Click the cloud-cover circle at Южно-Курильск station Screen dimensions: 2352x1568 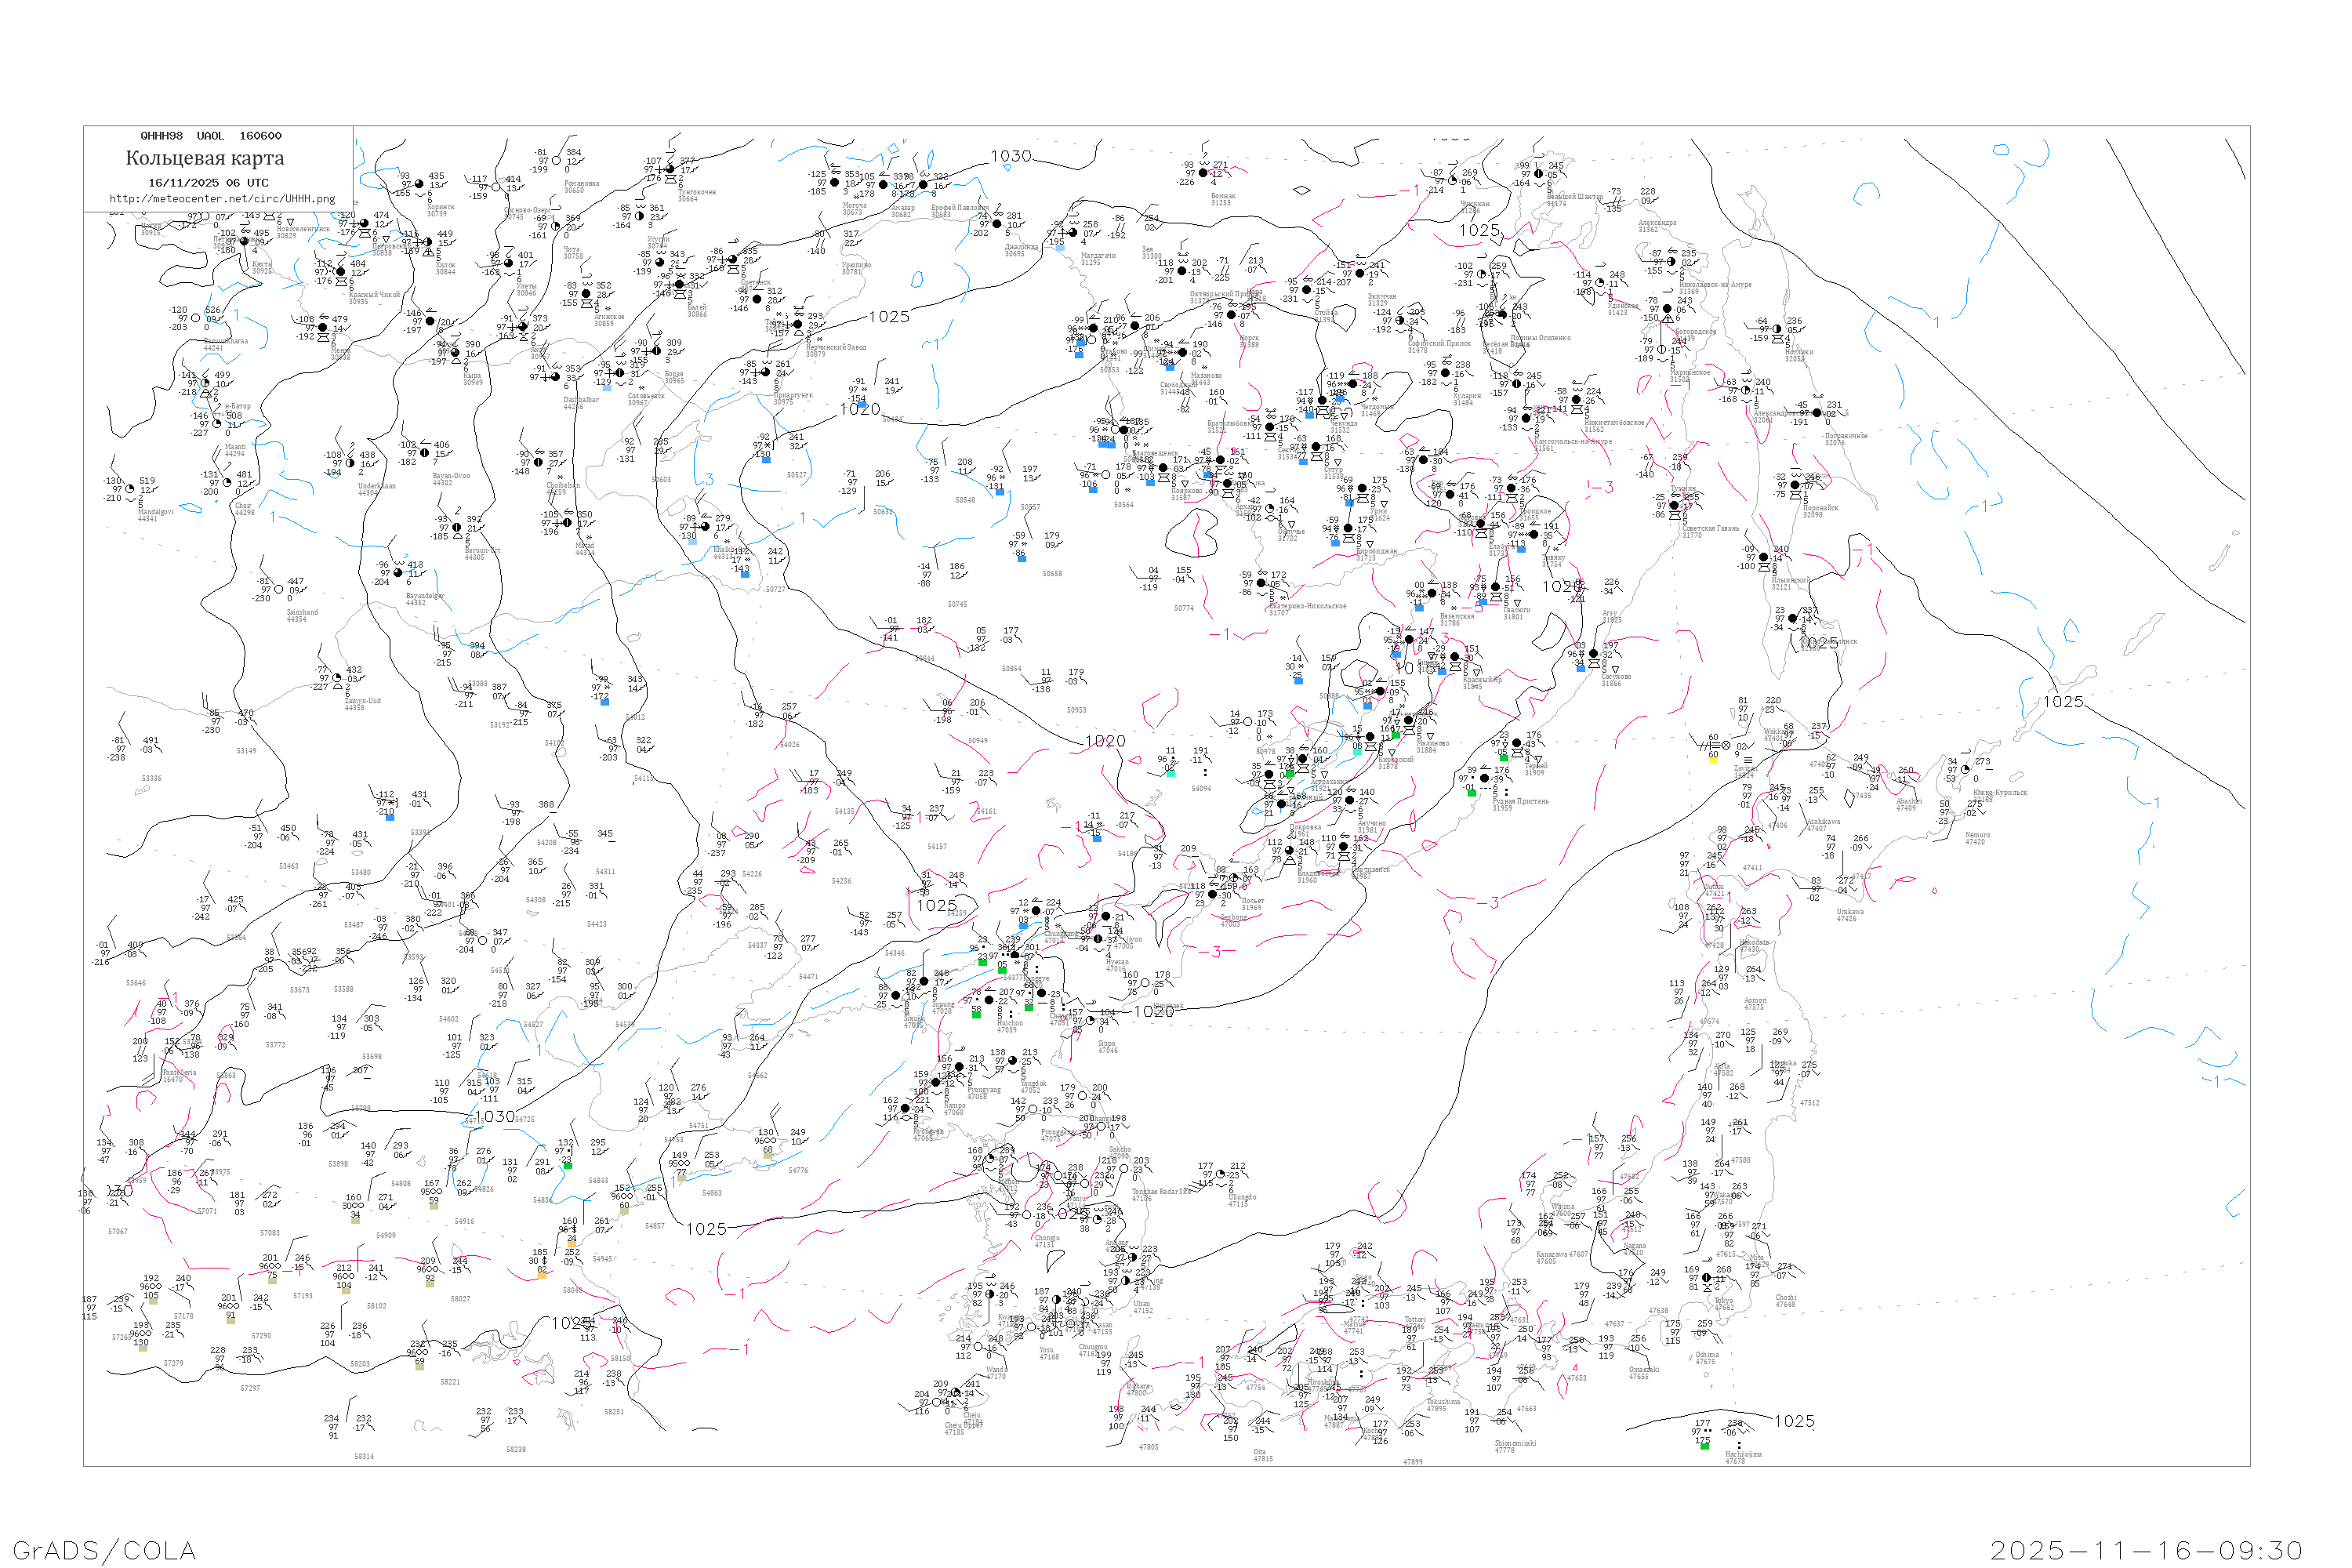tap(1965, 770)
